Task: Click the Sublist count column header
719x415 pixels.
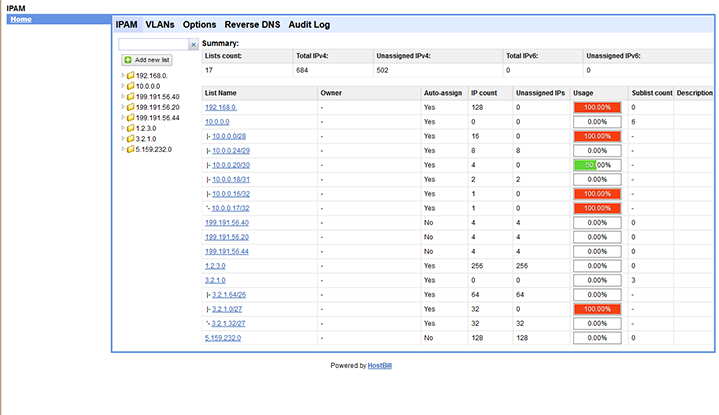Action: pos(652,93)
